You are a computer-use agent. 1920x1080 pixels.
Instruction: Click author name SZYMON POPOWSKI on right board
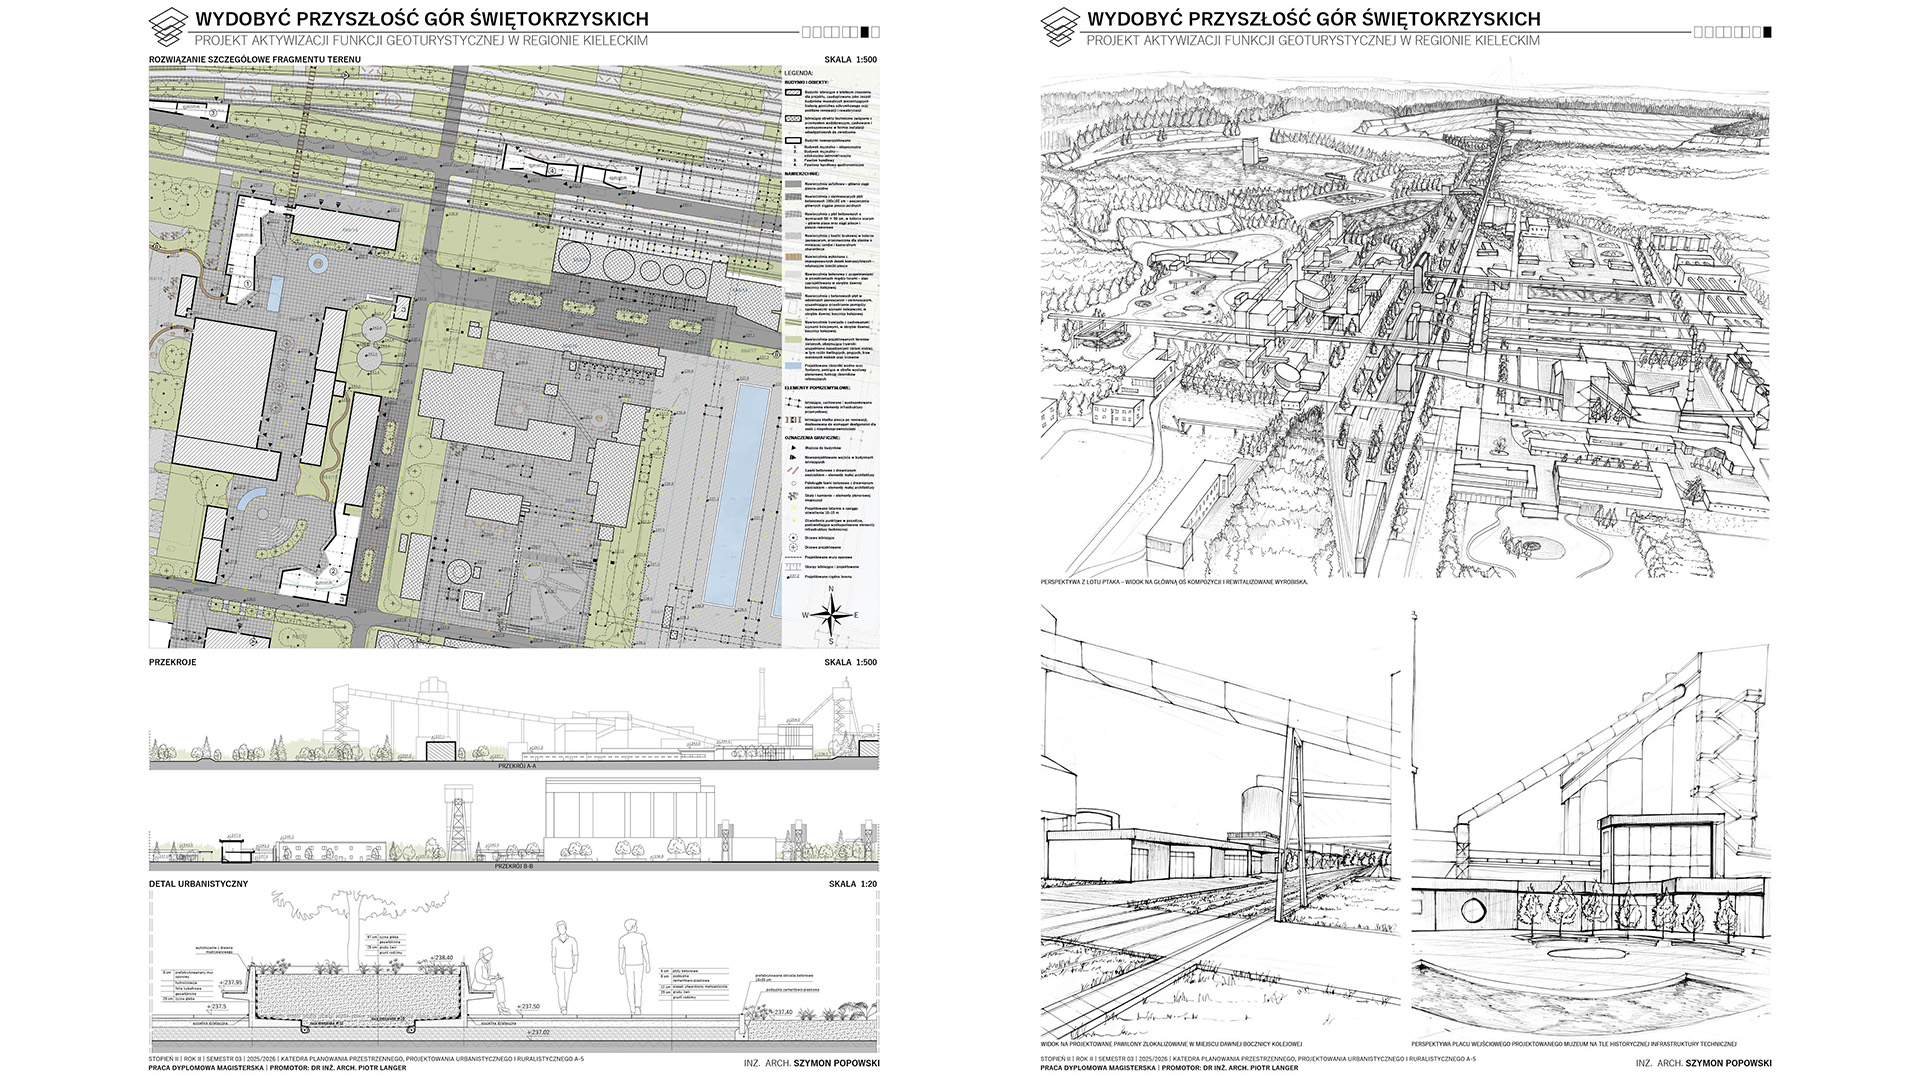coord(1728,1063)
